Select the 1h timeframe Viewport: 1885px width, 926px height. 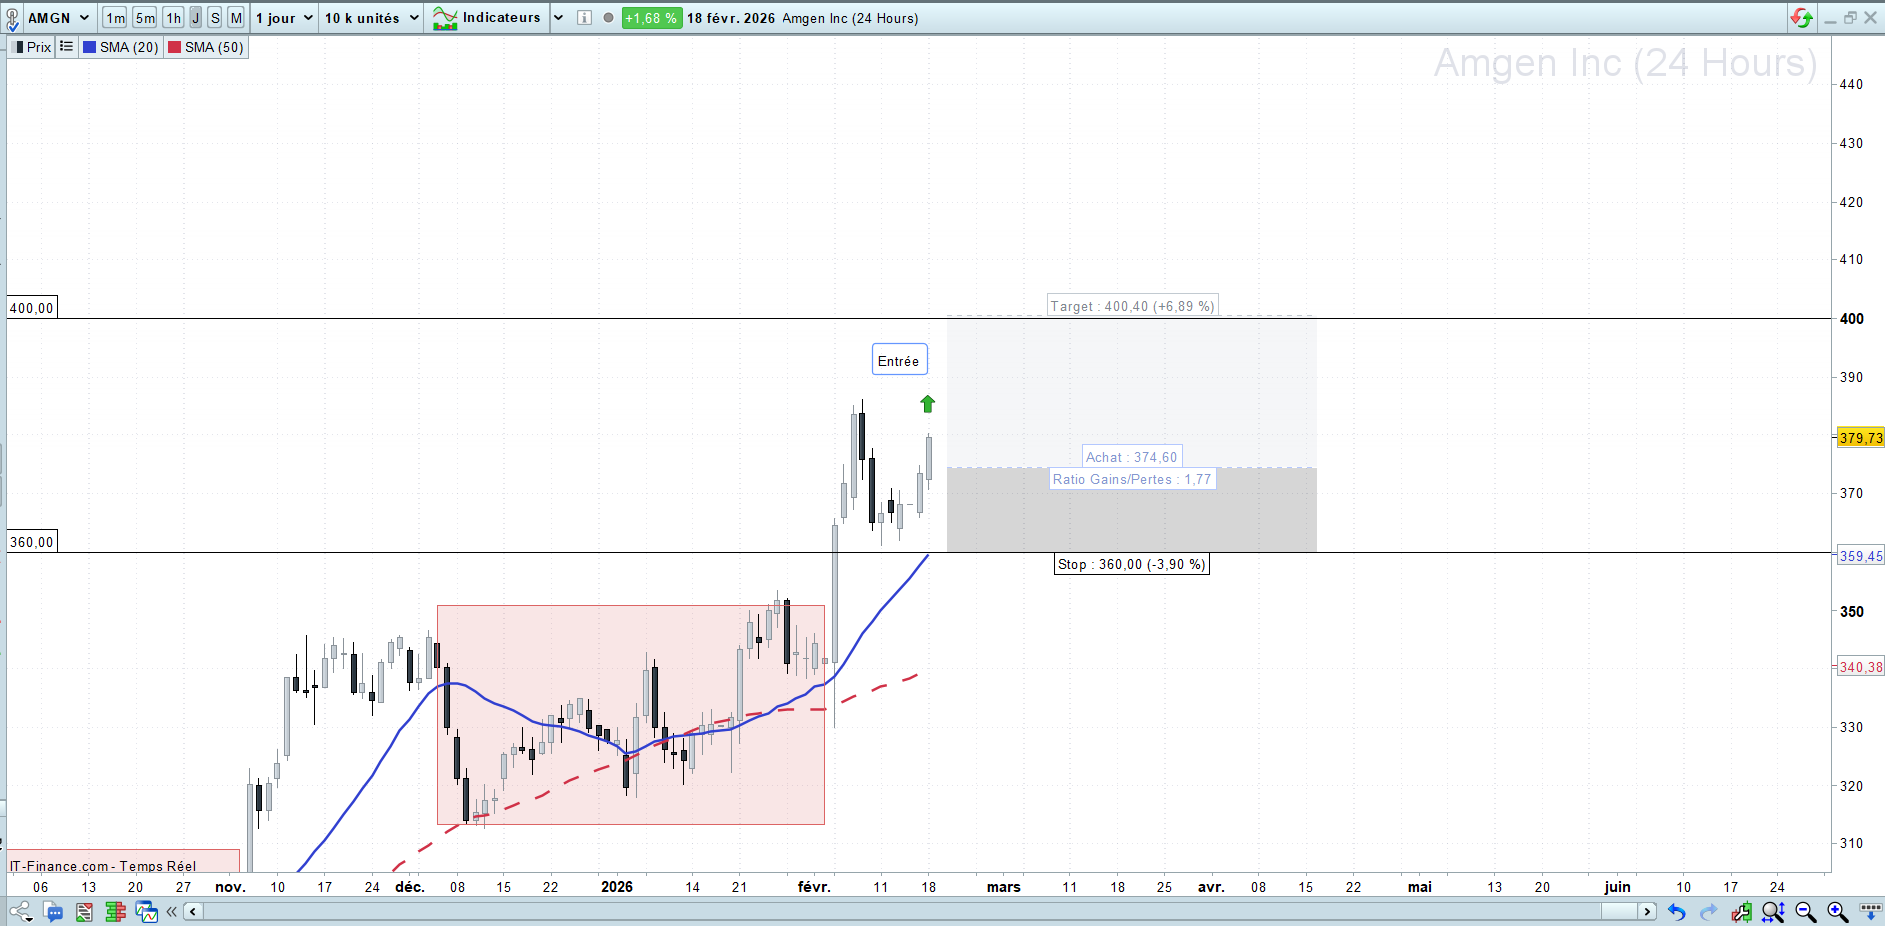[174, 18]
